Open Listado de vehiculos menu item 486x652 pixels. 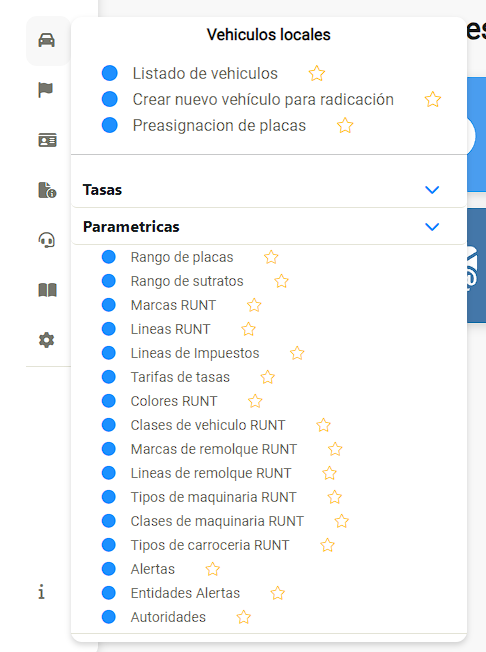pyautogui.click(x=205, y=74)
